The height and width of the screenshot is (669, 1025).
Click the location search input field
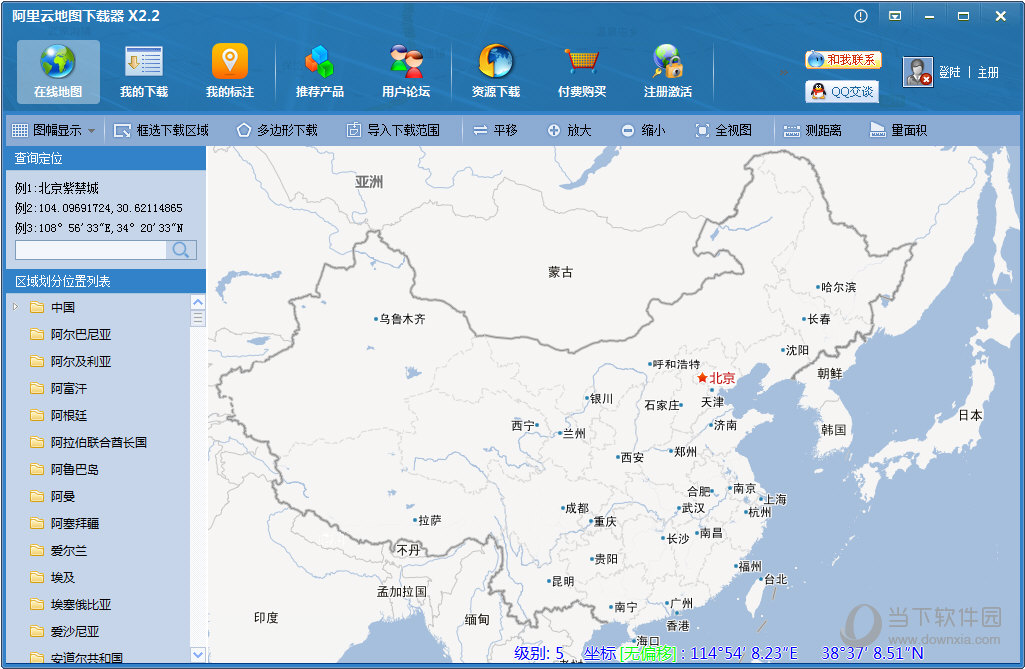pos(91,250)
